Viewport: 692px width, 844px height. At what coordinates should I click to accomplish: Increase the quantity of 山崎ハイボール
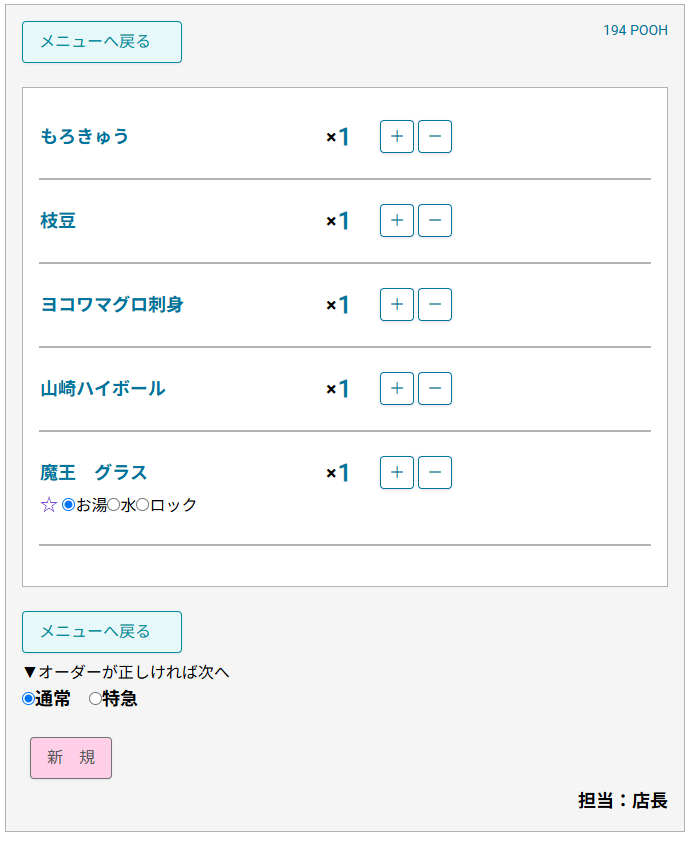(x=396, y=388)
